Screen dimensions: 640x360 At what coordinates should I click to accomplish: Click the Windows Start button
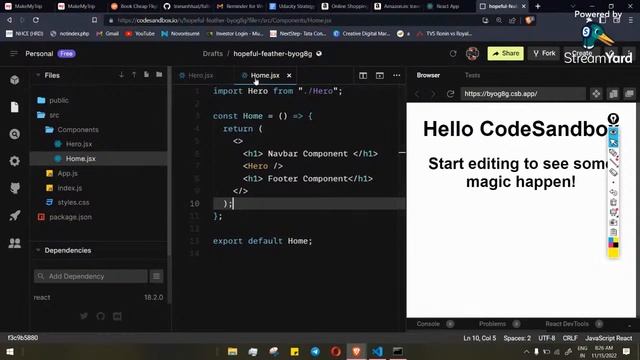[10, 351]
